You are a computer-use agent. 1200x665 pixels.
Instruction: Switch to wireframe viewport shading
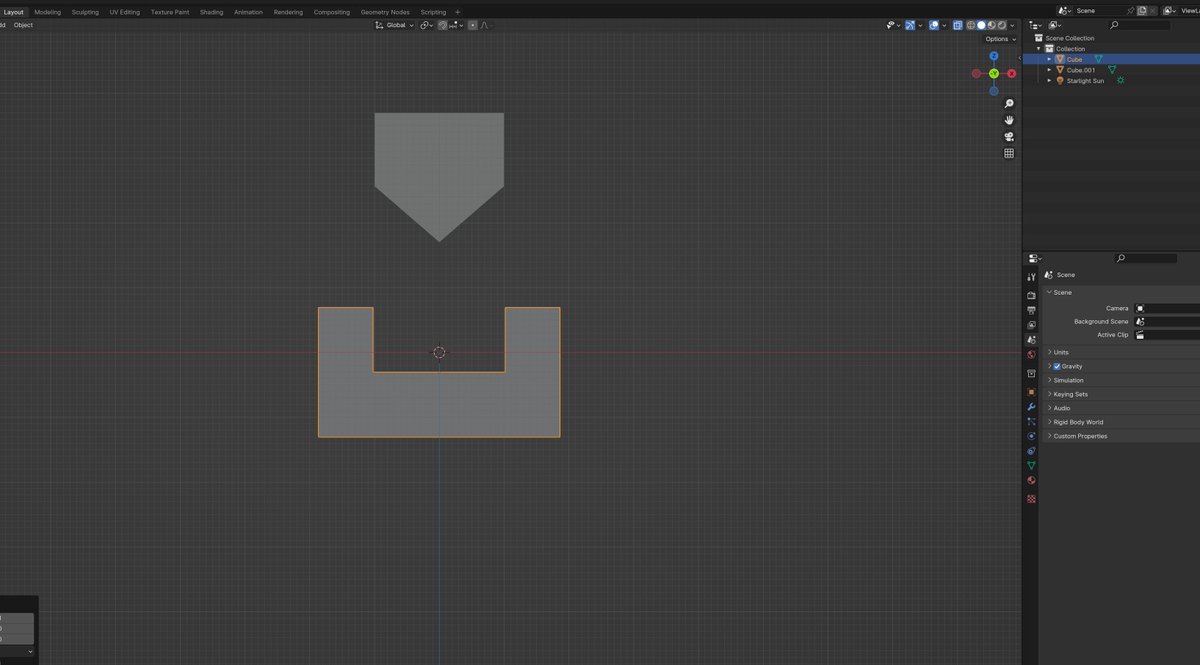coord(970,24)
